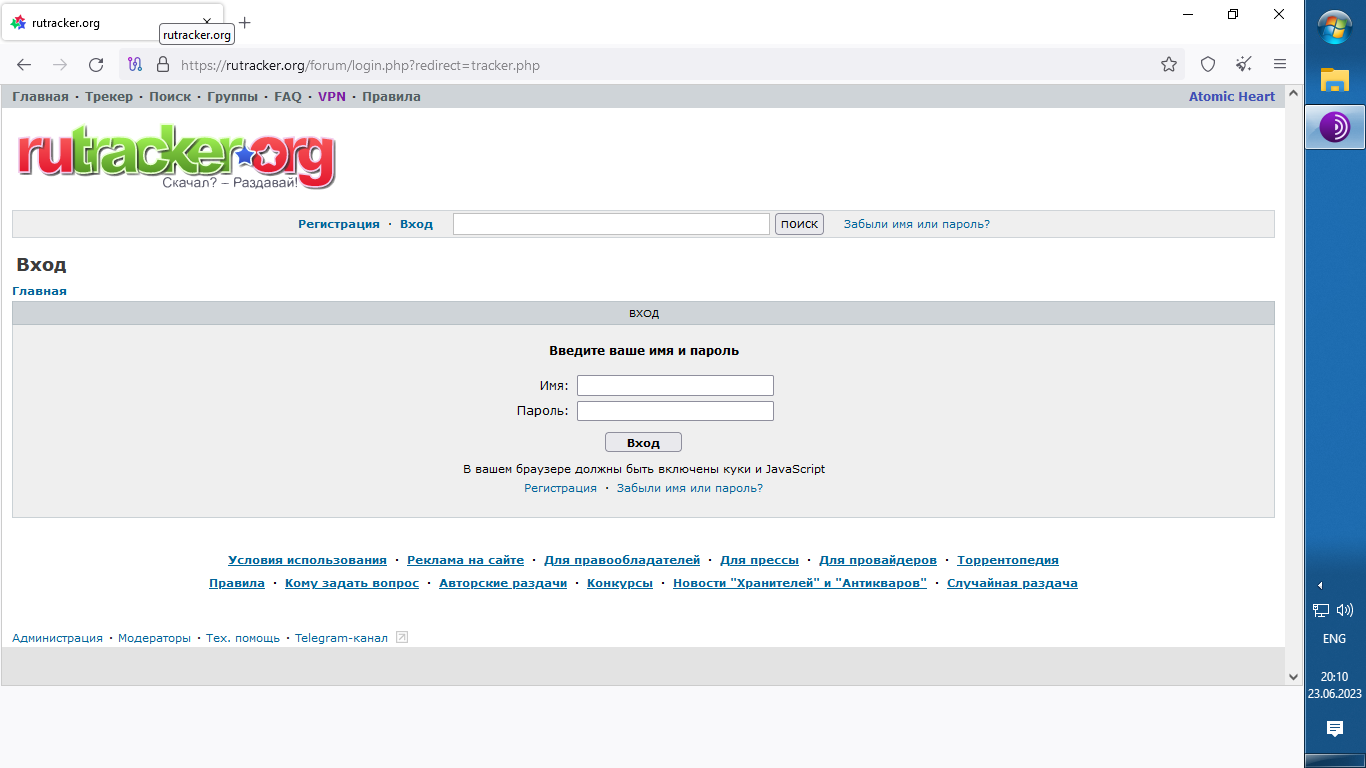Click the Tor Browser taskbar icon
This screenshot has height=768, width=1366.
pyautogui.click(x=1335, y=127)
